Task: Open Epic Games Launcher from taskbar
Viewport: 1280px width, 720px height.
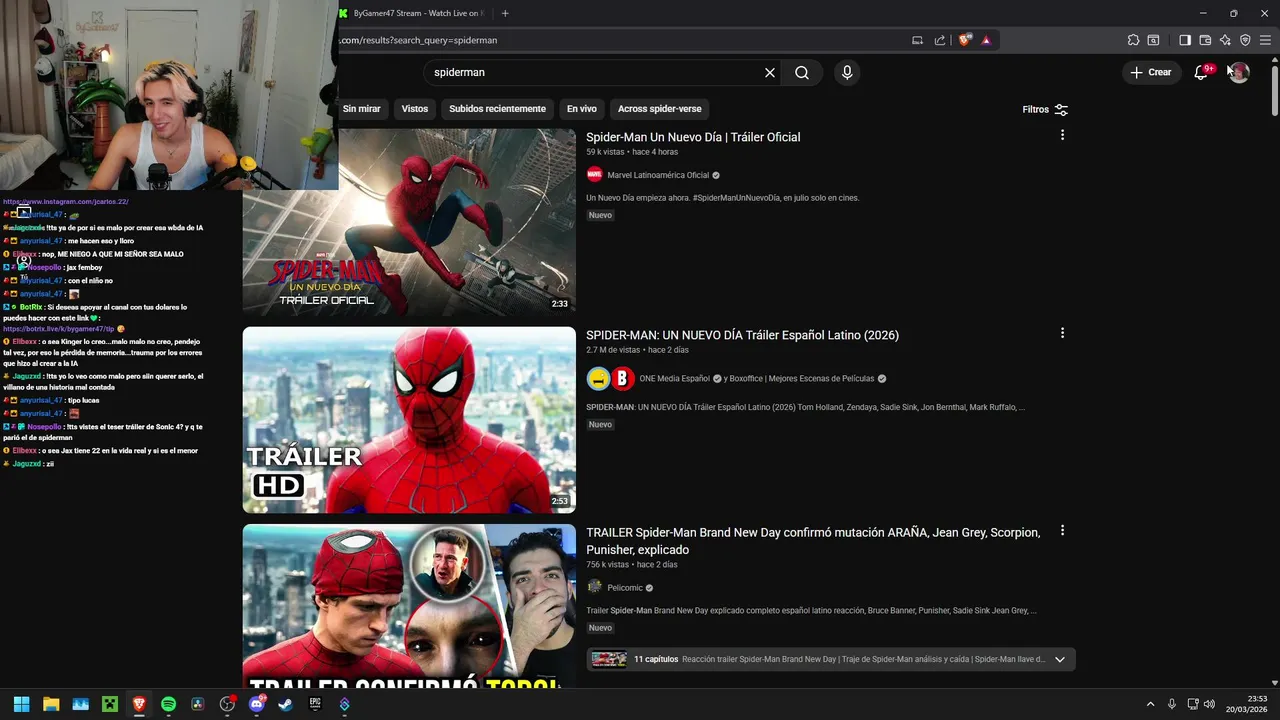Action: [x=315, y=704]
